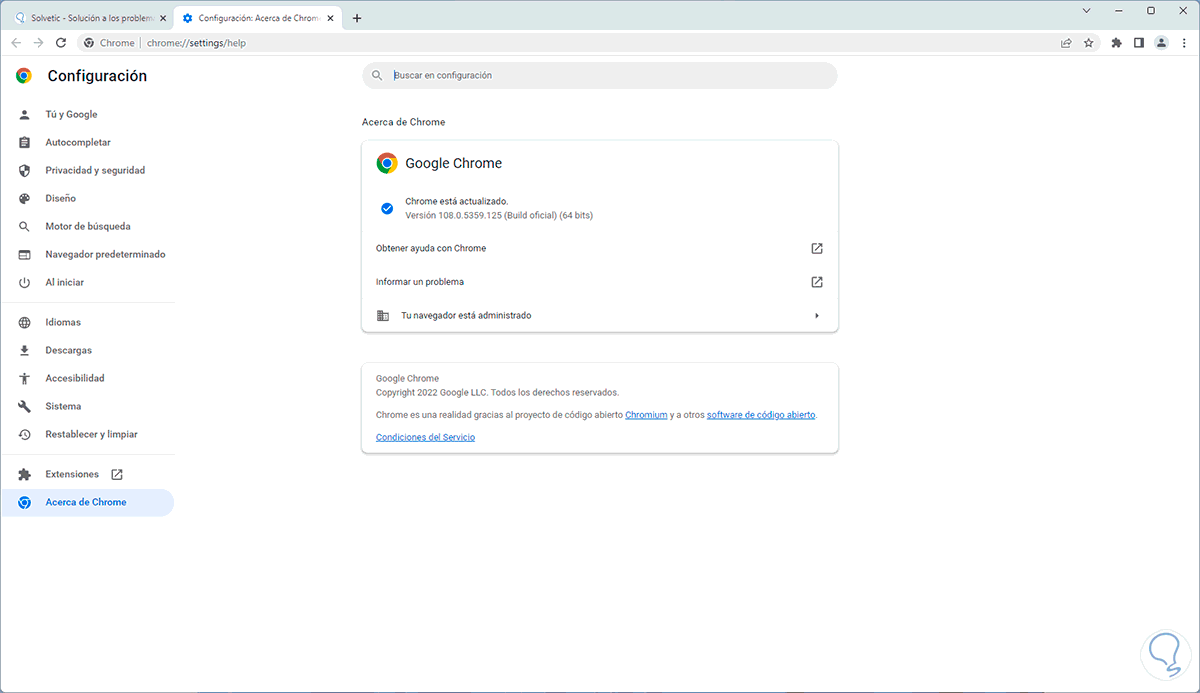Click the Chrome logo next to Configuración
The width and height of the screenshot is (1200, 693).
pos(24,76)
